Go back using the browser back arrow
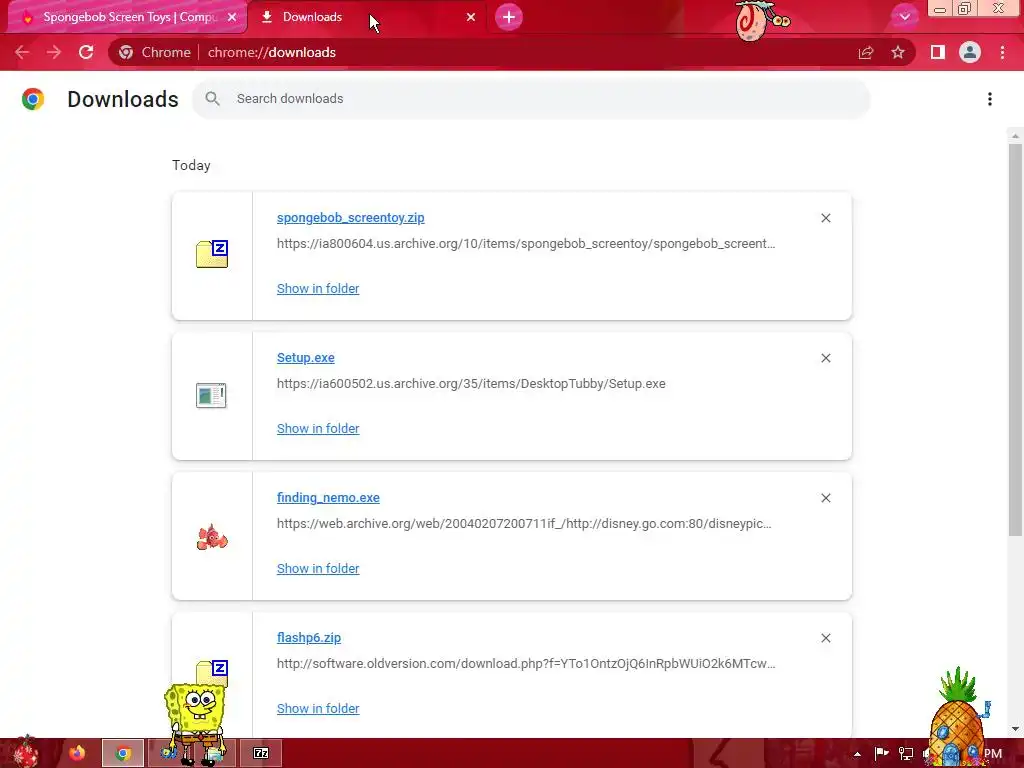Viewport: 1024px width, 768px height. [22, 52]
